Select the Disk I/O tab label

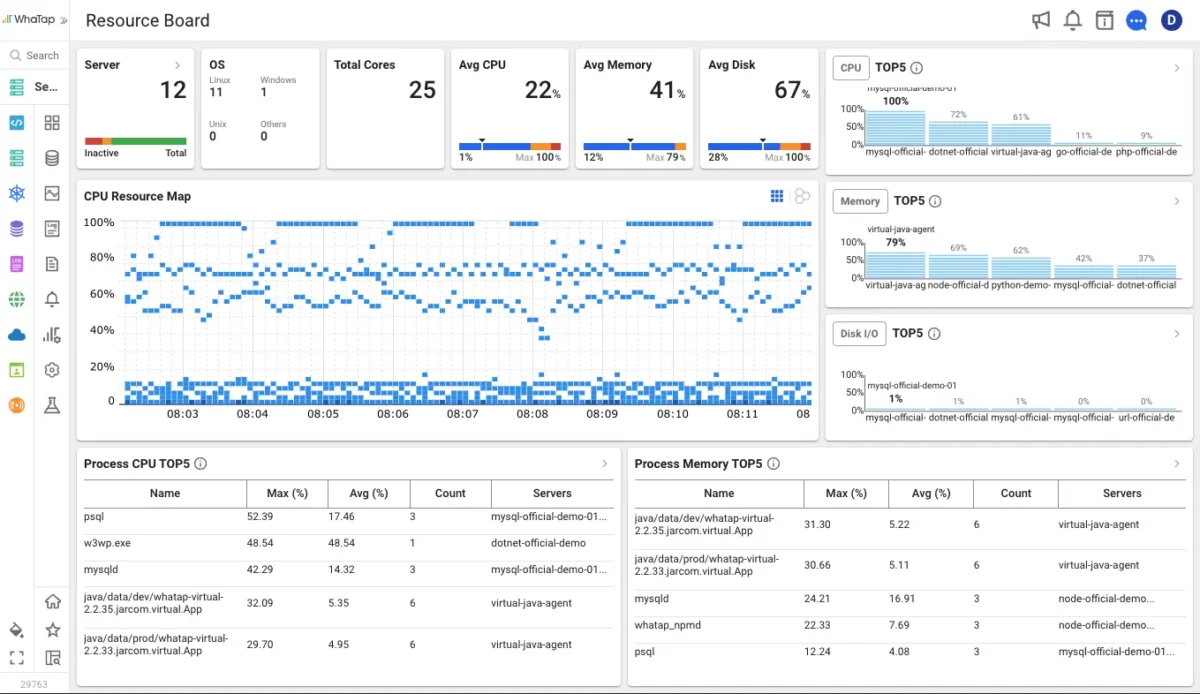[859, 334]
